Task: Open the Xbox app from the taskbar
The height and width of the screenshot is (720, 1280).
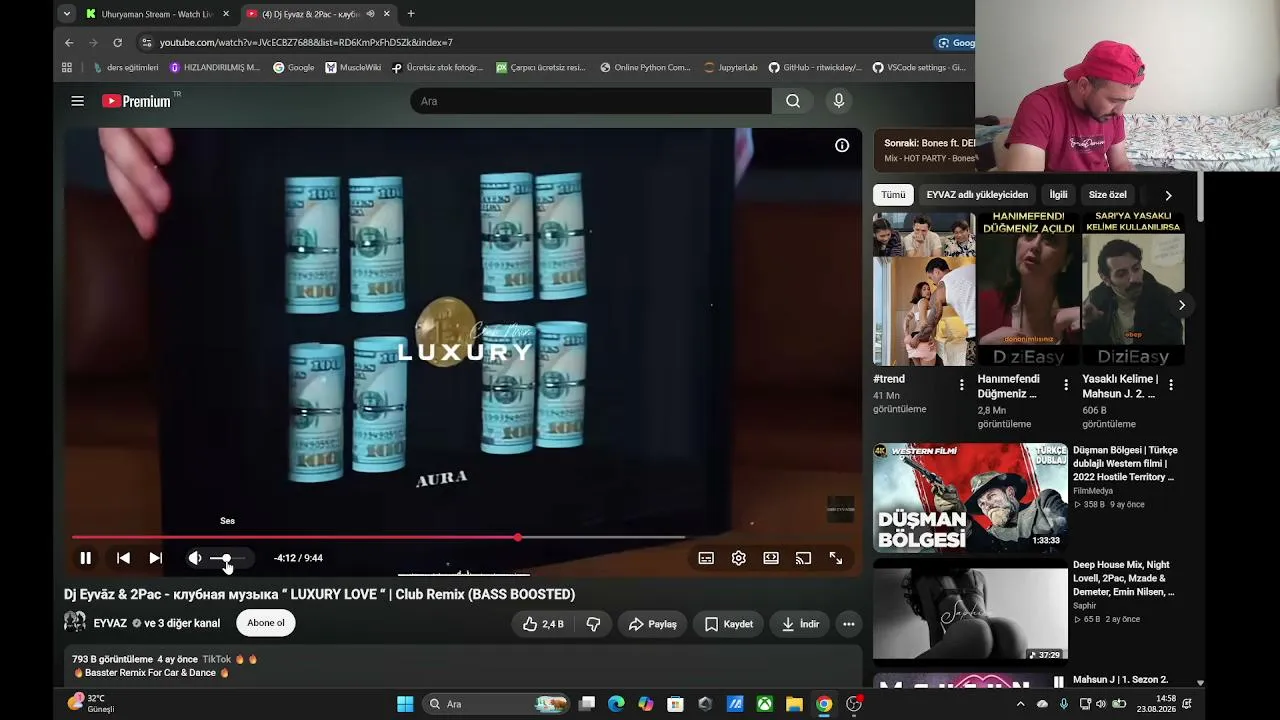Action: pos(765,704)
